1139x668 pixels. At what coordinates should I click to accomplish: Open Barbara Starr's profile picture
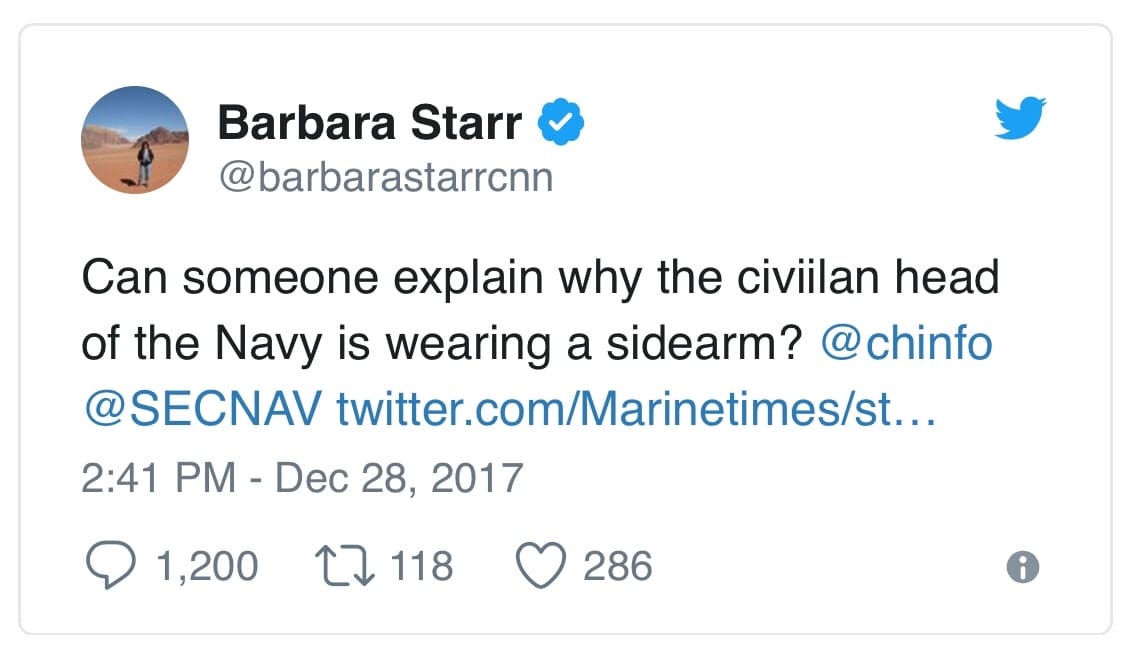click(135, 140)
